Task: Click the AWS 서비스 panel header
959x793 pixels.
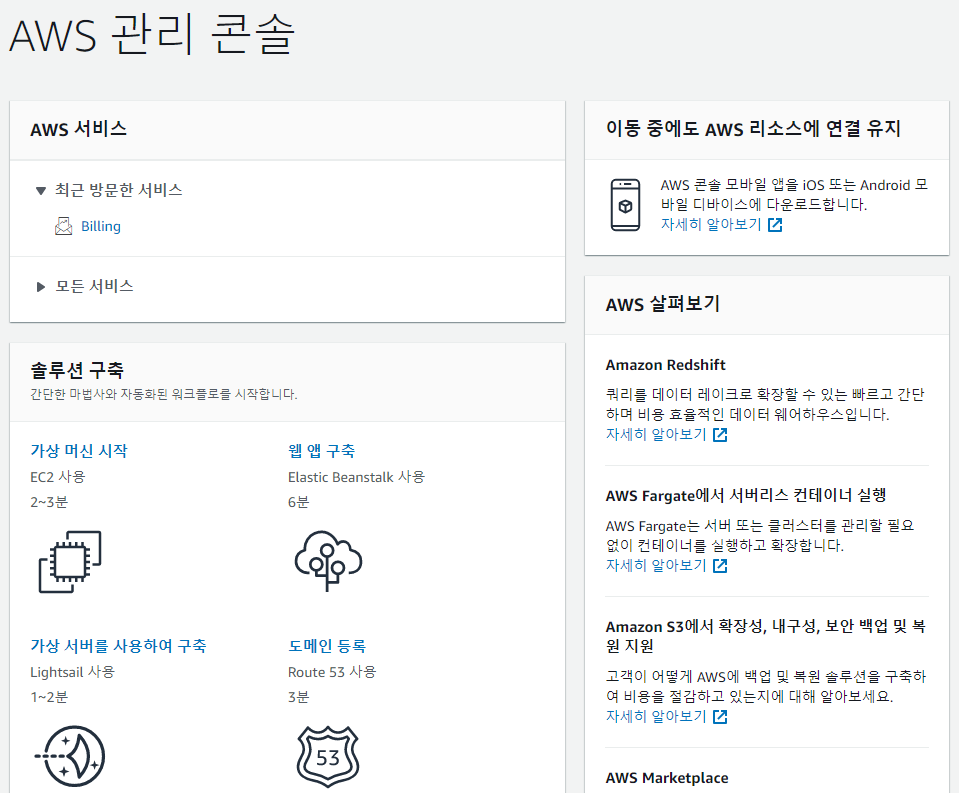Action: pos(79,130)
